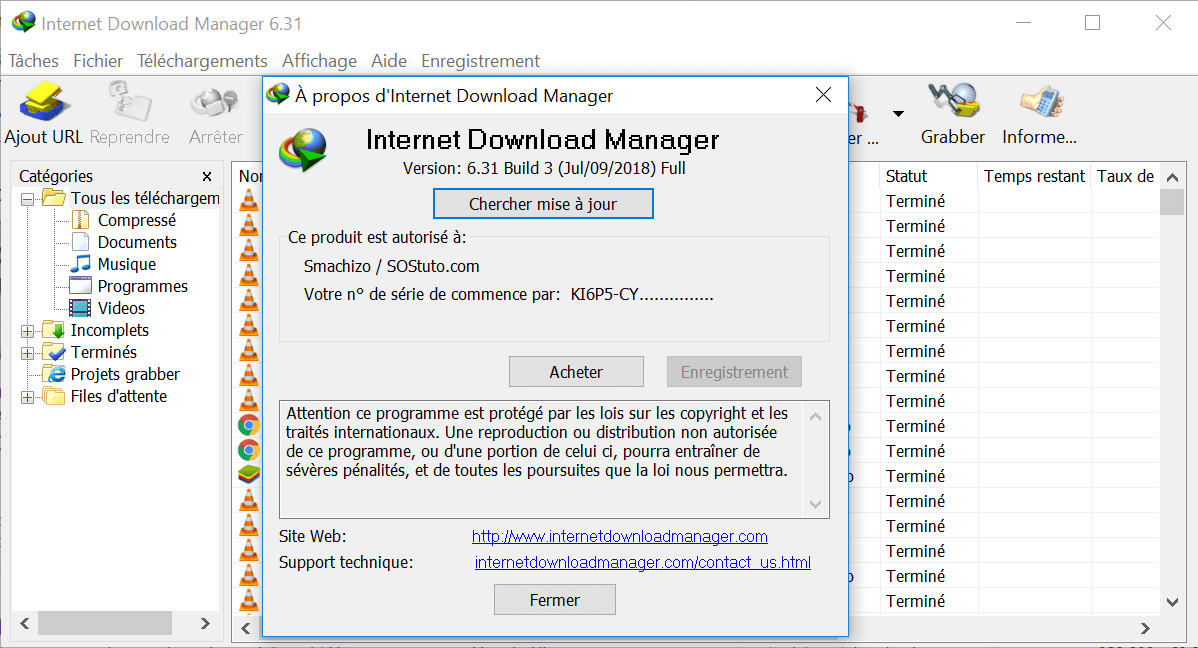
Task: Click the Arrêter toolbar icon
Action: click(x=215, y=102)
